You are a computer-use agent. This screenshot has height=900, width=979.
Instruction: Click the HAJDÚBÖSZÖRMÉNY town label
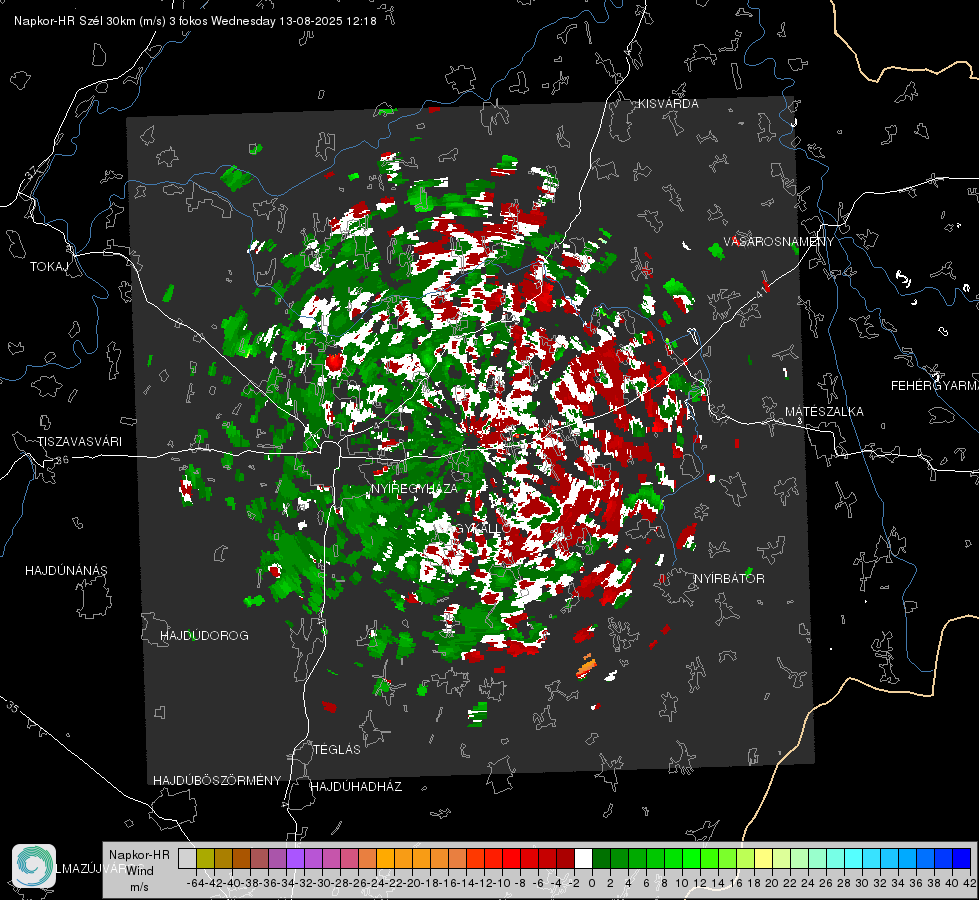coord(217,781)
